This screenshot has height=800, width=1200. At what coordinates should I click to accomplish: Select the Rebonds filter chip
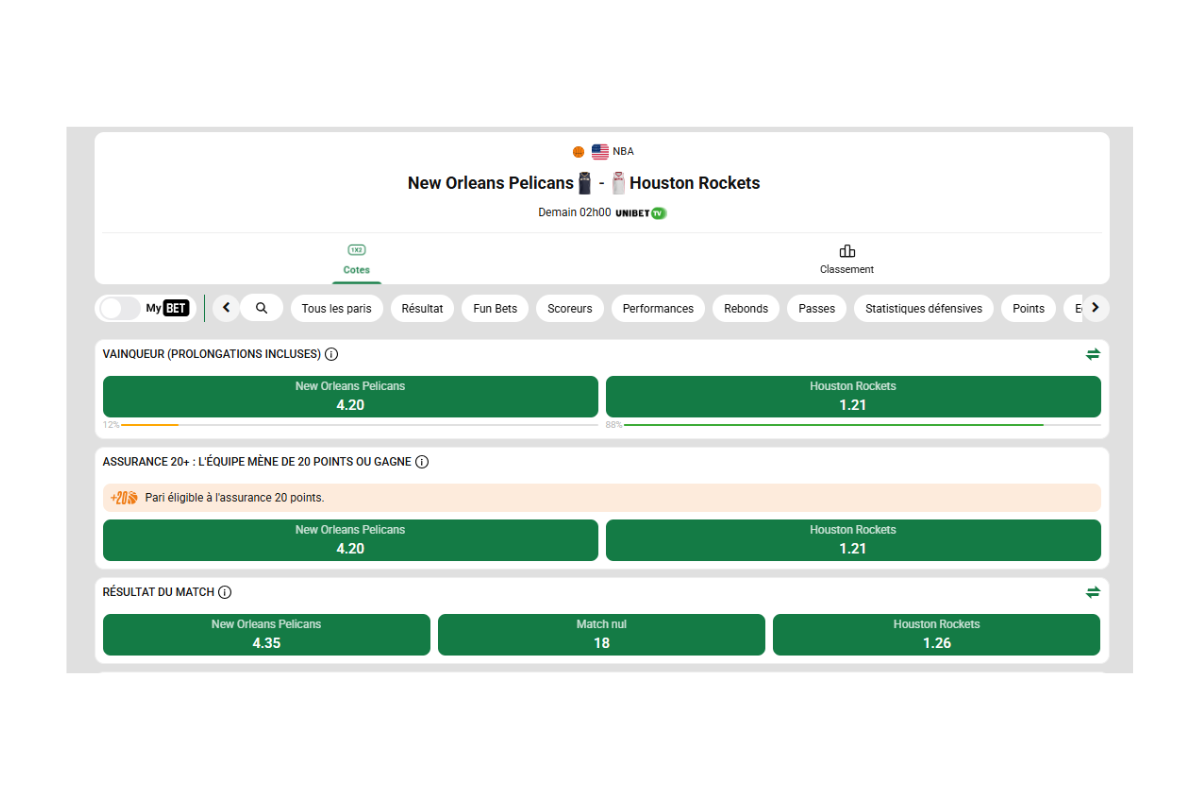click(x=746, y=308)
